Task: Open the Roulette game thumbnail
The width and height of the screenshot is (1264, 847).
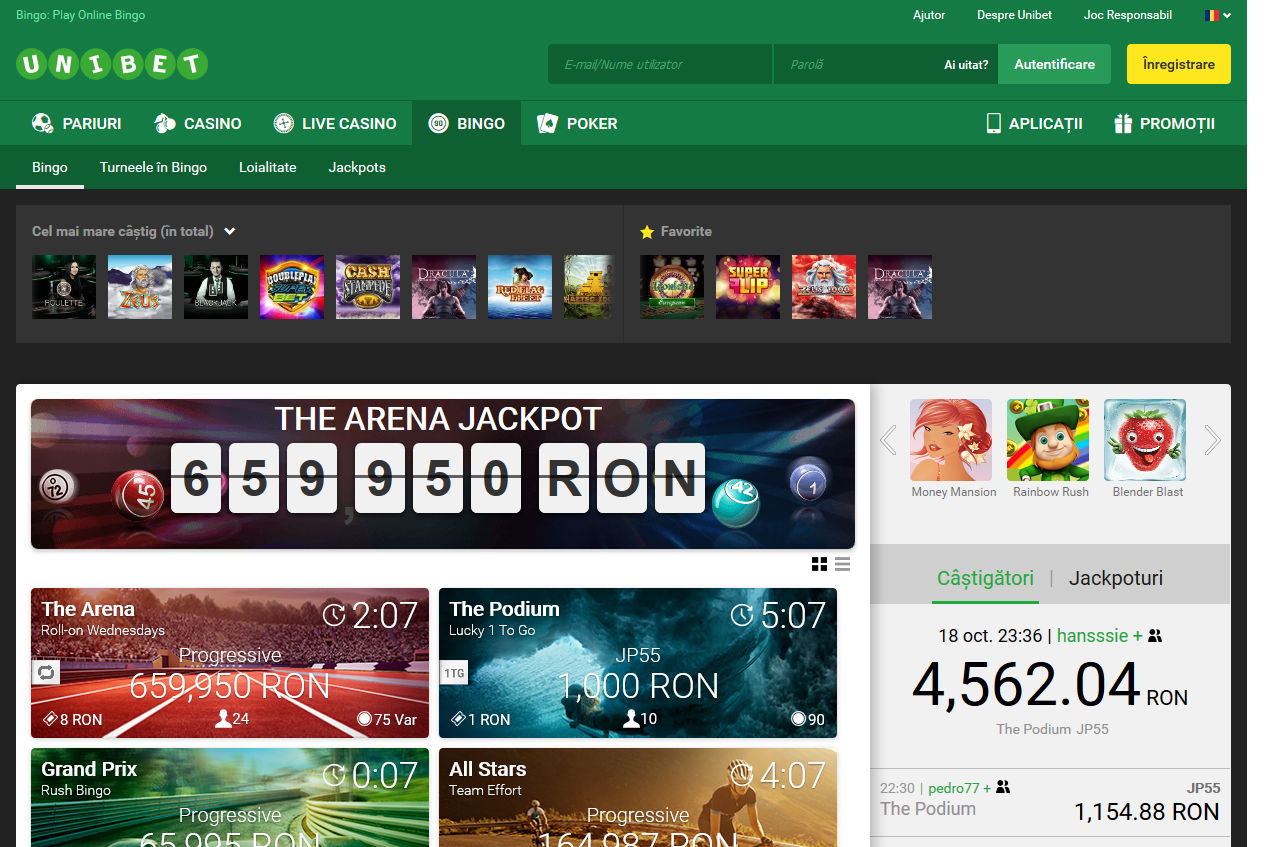Action: click(64, 287)
